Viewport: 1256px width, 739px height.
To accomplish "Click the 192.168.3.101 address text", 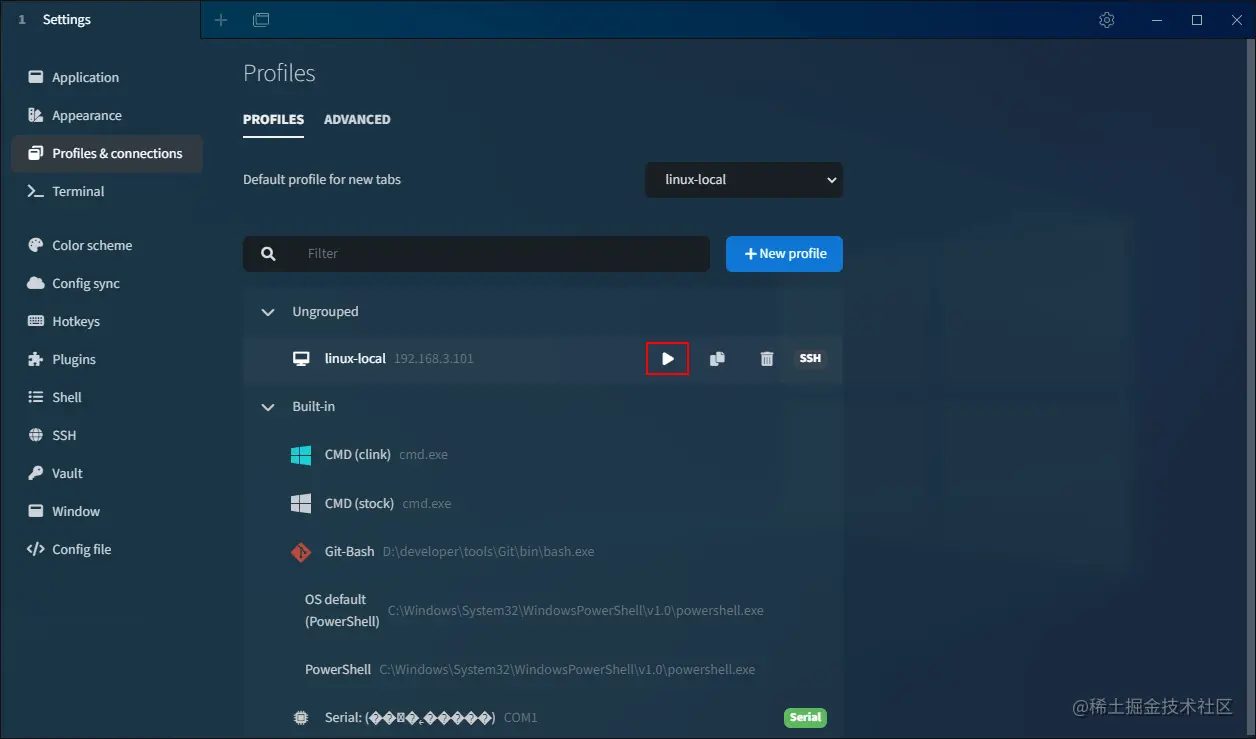I will click(x=434, y=358).
